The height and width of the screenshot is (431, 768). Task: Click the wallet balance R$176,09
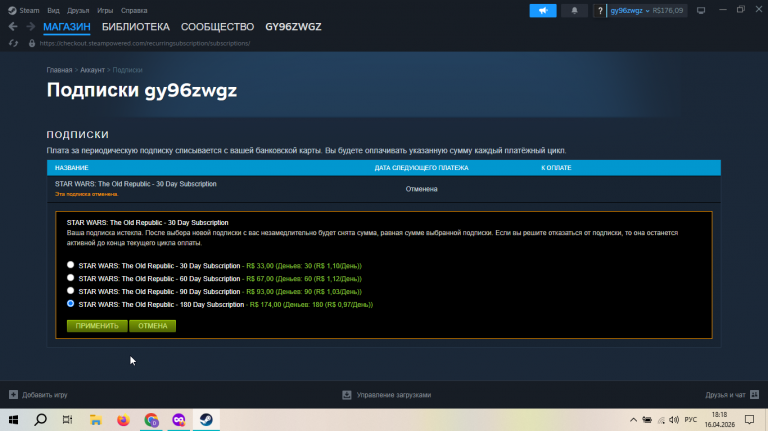(x=668, y=10)
